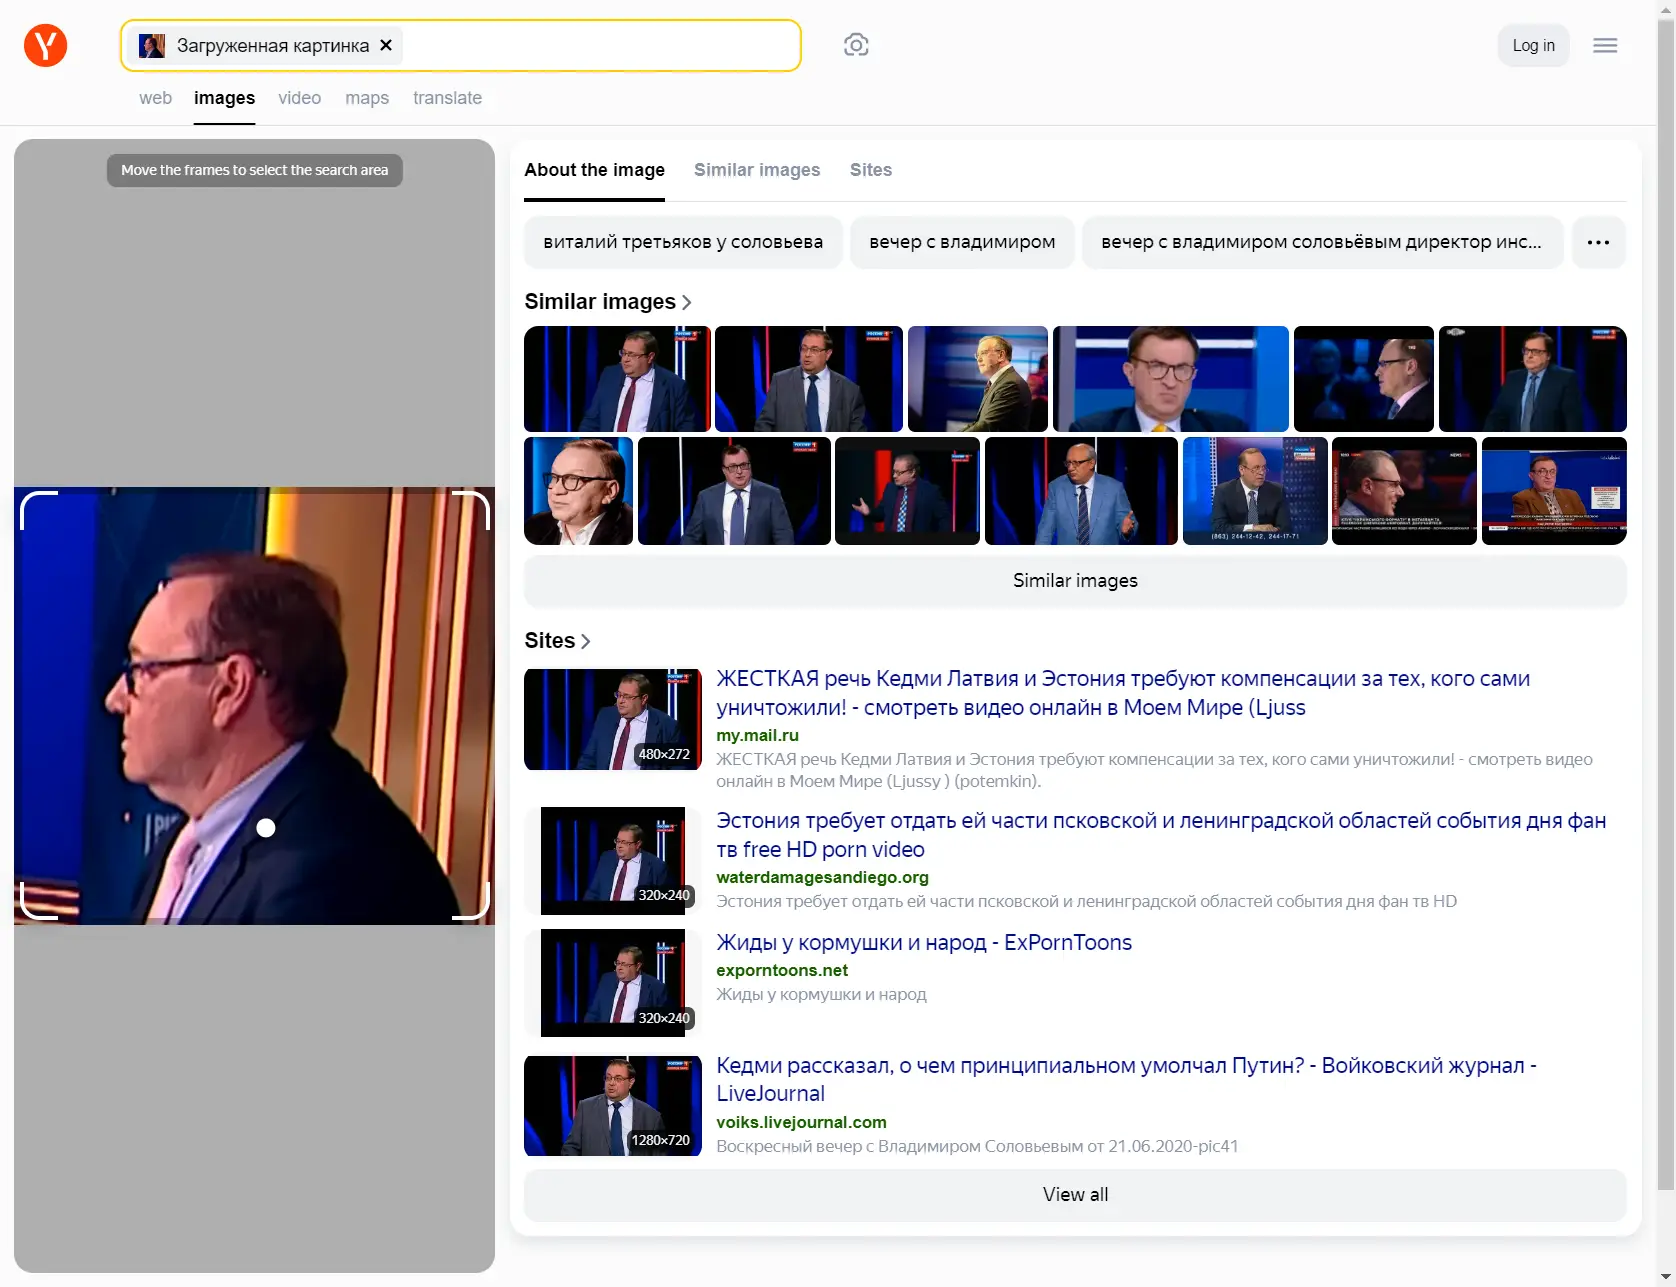The image size is (1676, 1287).
Task: Expand the Sites heading chevron
Action: [x=586, y=641]
